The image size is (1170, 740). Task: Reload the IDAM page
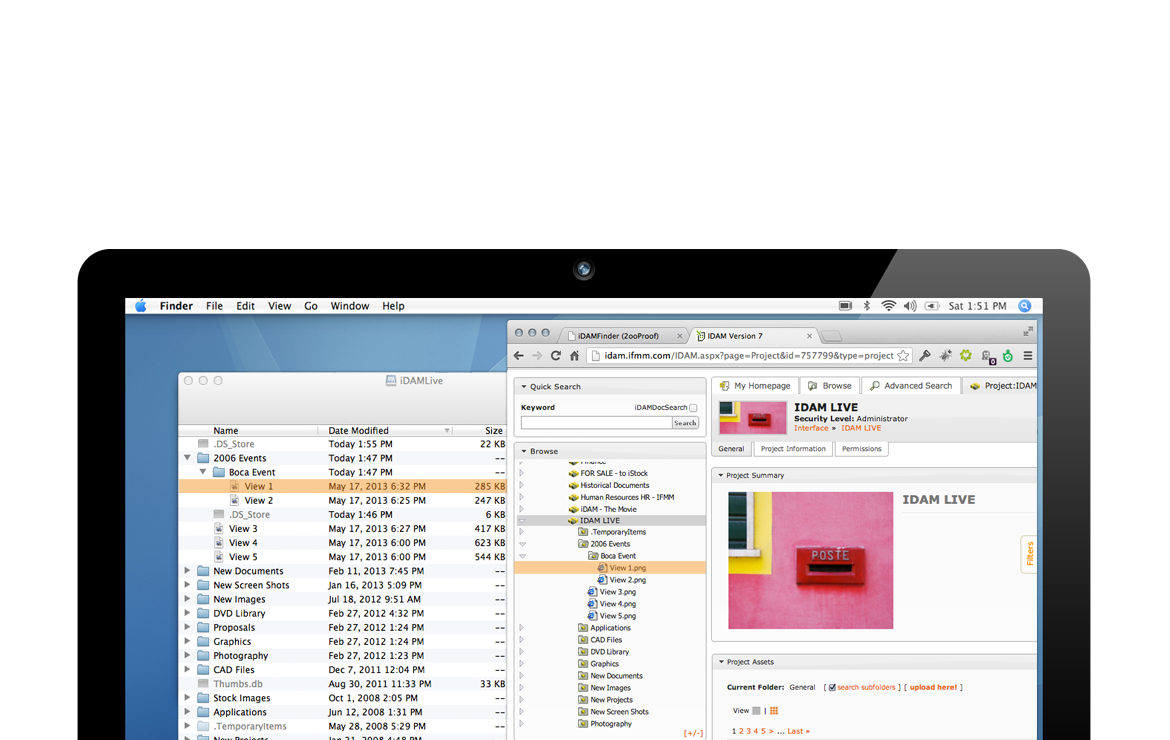point(556,356)
